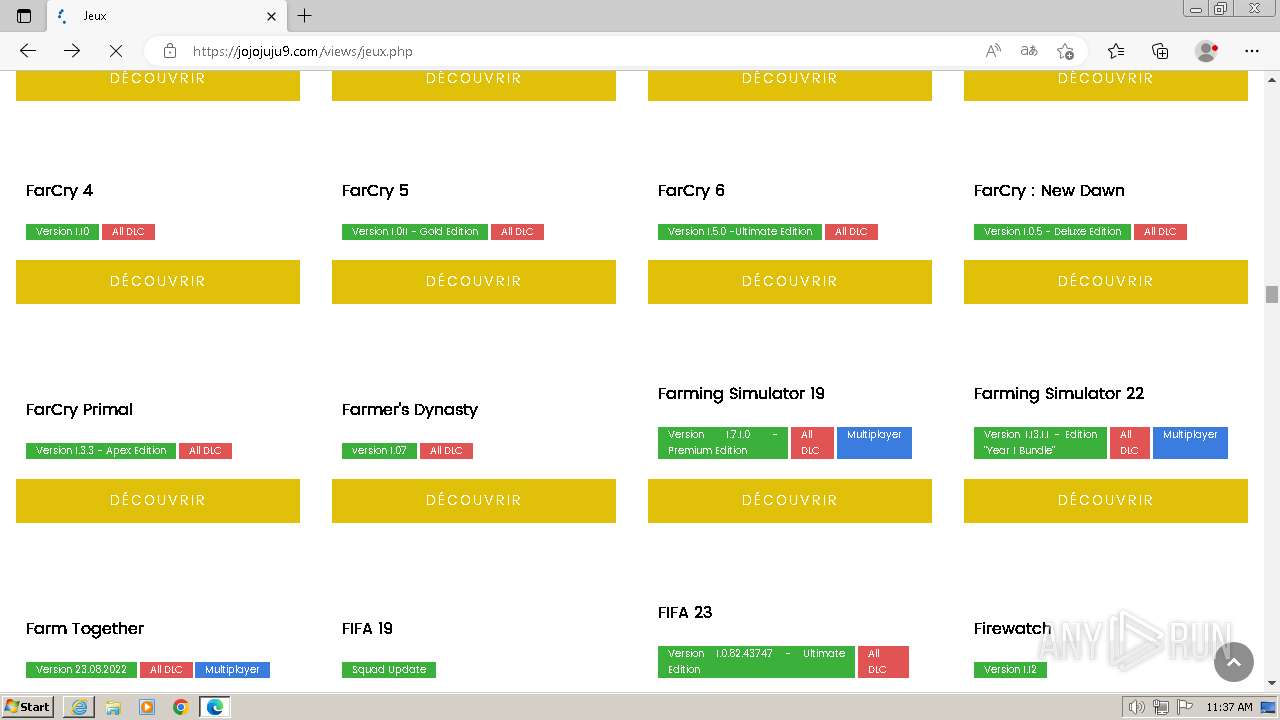Screen dimensions: 1280x720
Task: Add this page to favorites
Action: 1065,51
